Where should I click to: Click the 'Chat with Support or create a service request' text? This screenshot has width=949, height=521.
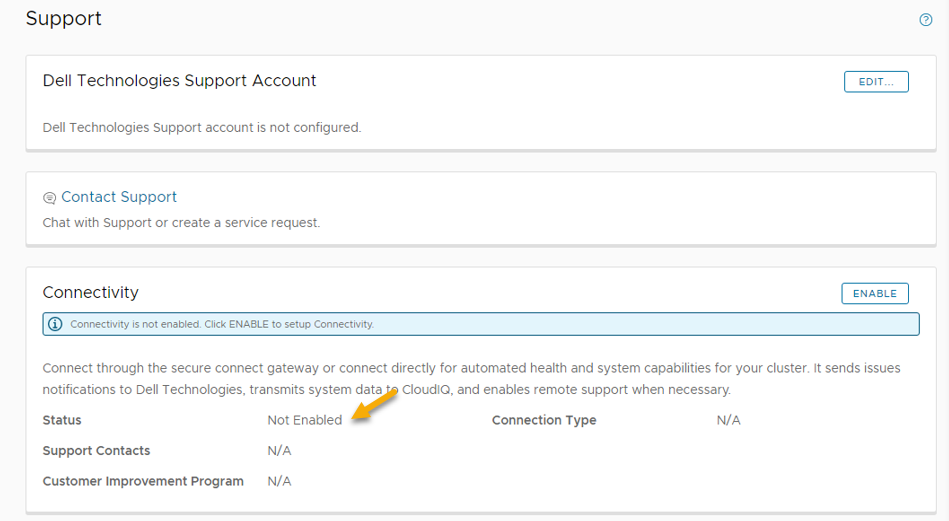pyautogui.click(x=181, y=223)
